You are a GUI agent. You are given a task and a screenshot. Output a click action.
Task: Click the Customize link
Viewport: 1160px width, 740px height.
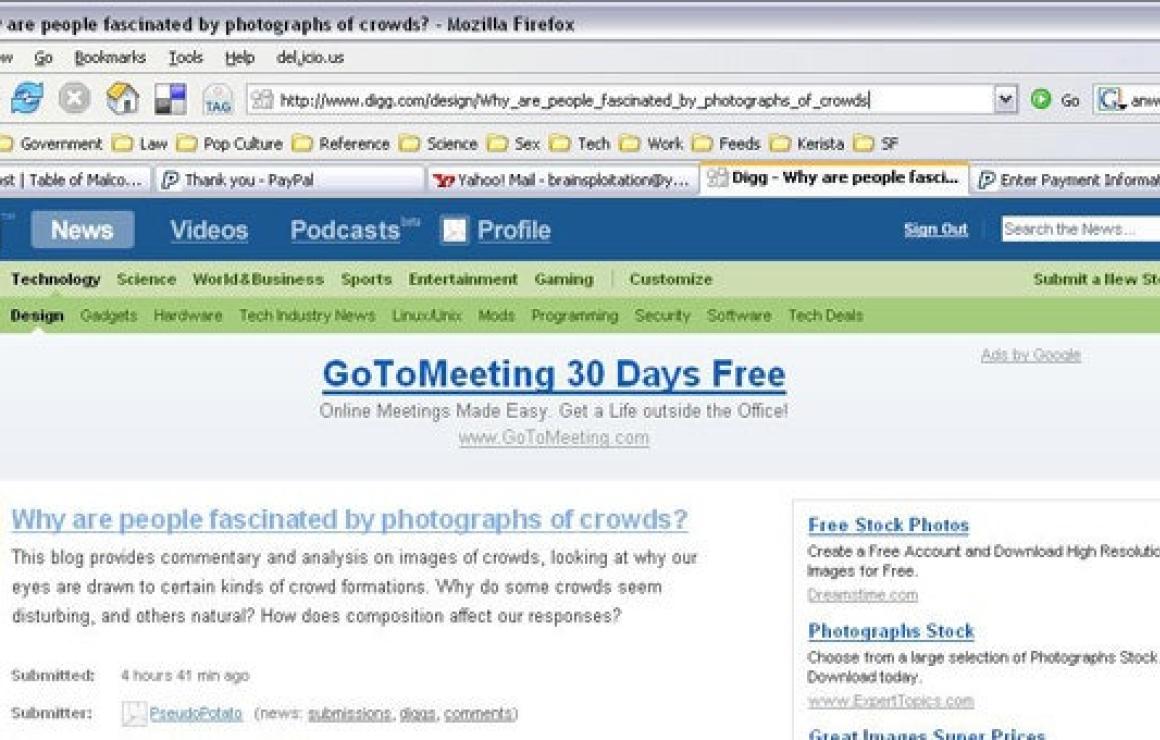tap(670, 279)
